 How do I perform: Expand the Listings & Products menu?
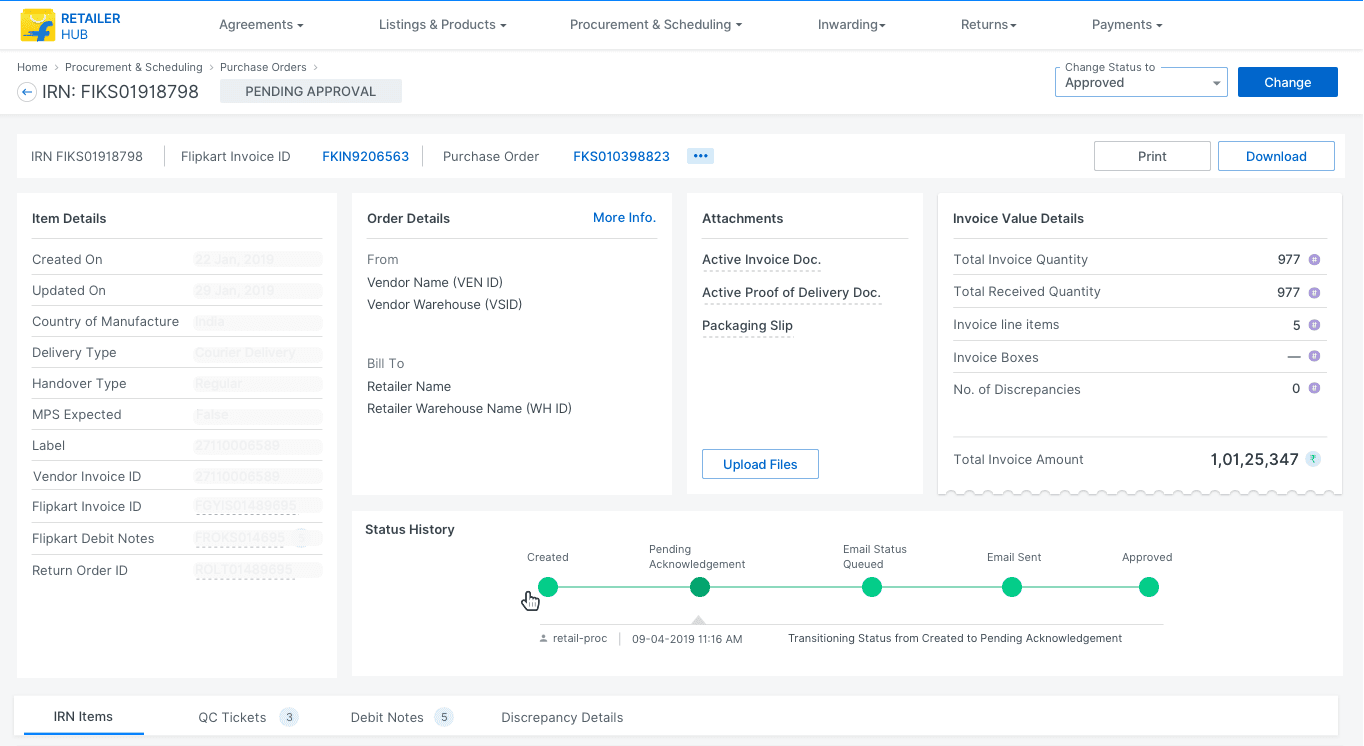[x=442, y=25]
